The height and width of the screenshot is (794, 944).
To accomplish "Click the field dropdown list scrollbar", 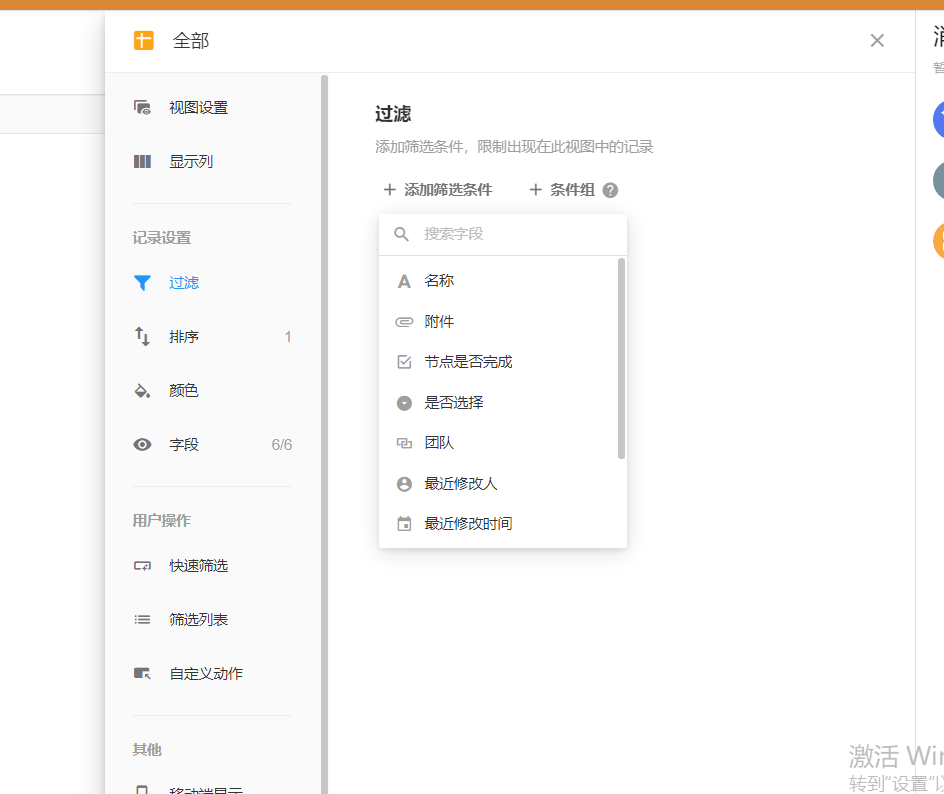I will point(621,358).
